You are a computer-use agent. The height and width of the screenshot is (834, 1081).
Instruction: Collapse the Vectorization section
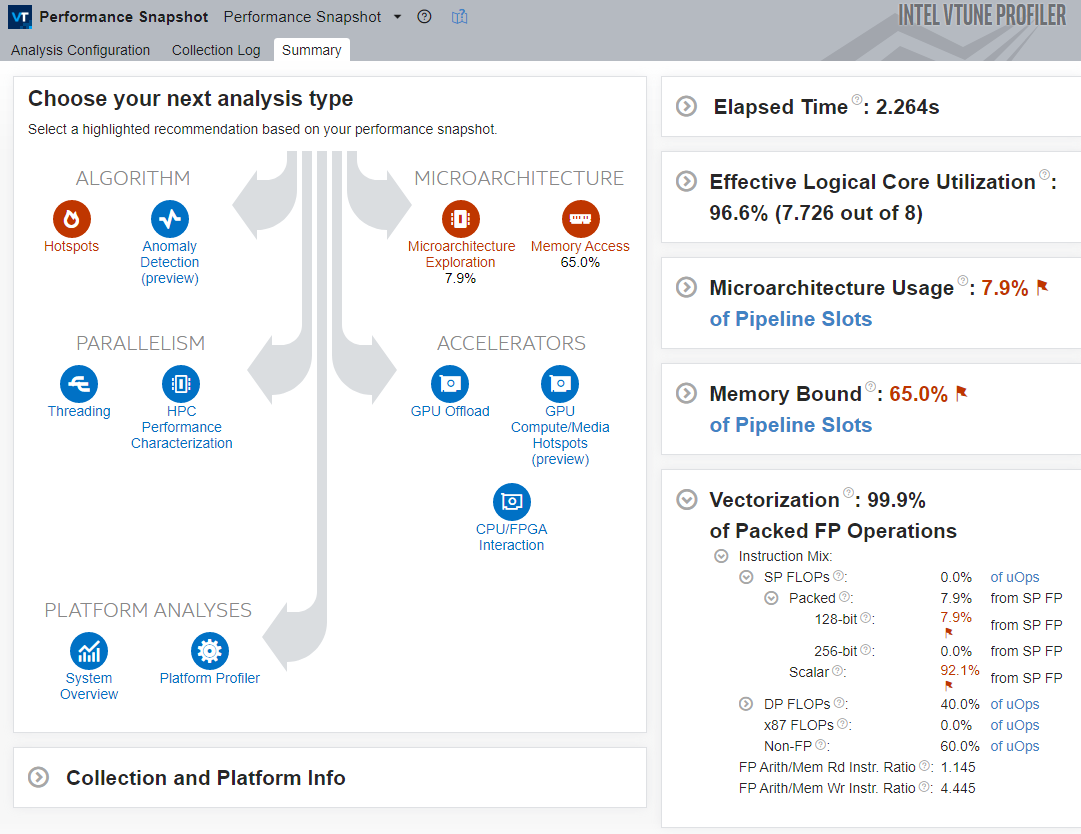[x=685, y=499]
